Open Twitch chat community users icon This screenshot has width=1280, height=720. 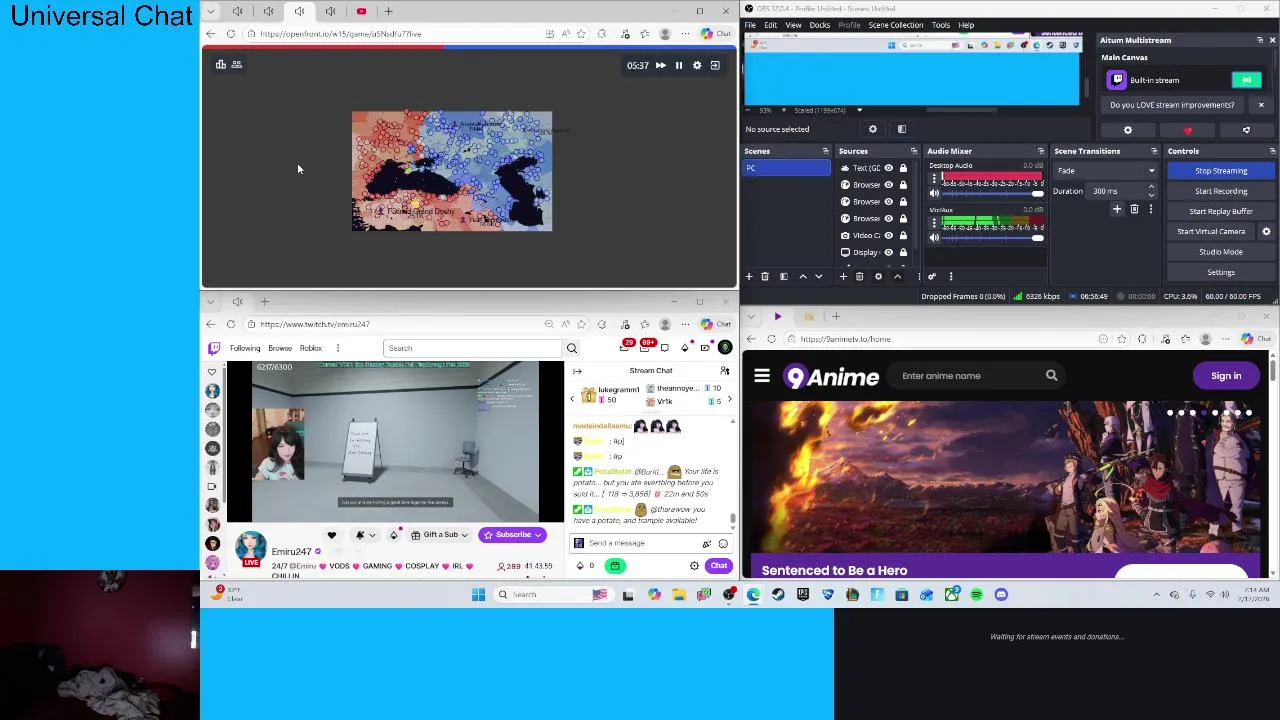click(x=725, y=371)
